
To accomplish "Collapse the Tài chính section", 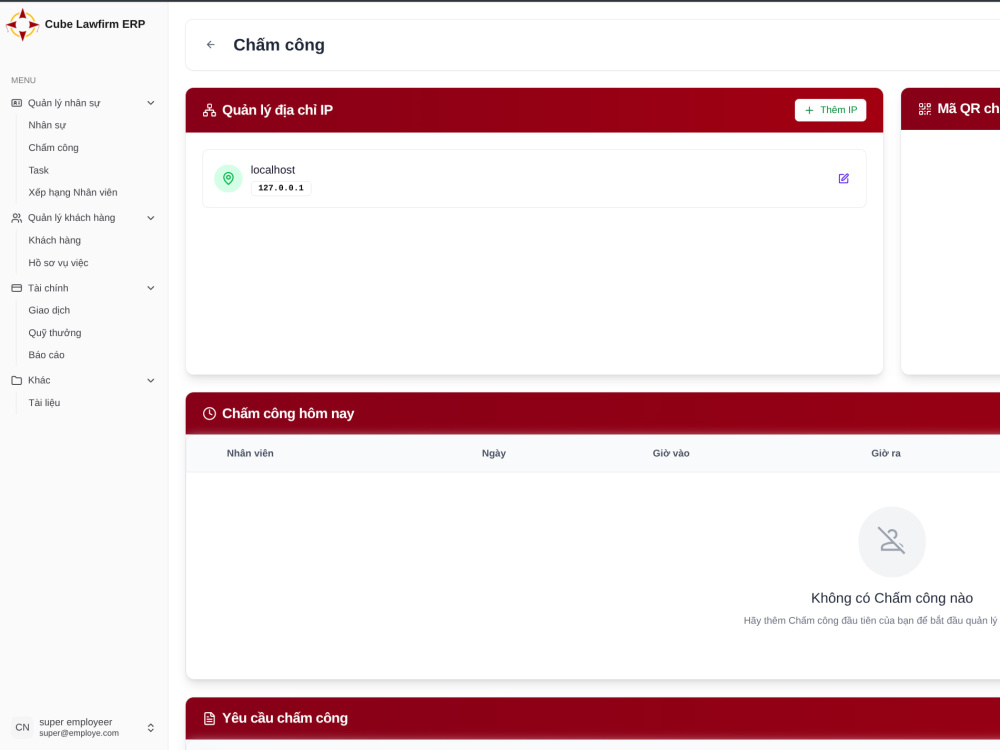I will pos(151,288).
